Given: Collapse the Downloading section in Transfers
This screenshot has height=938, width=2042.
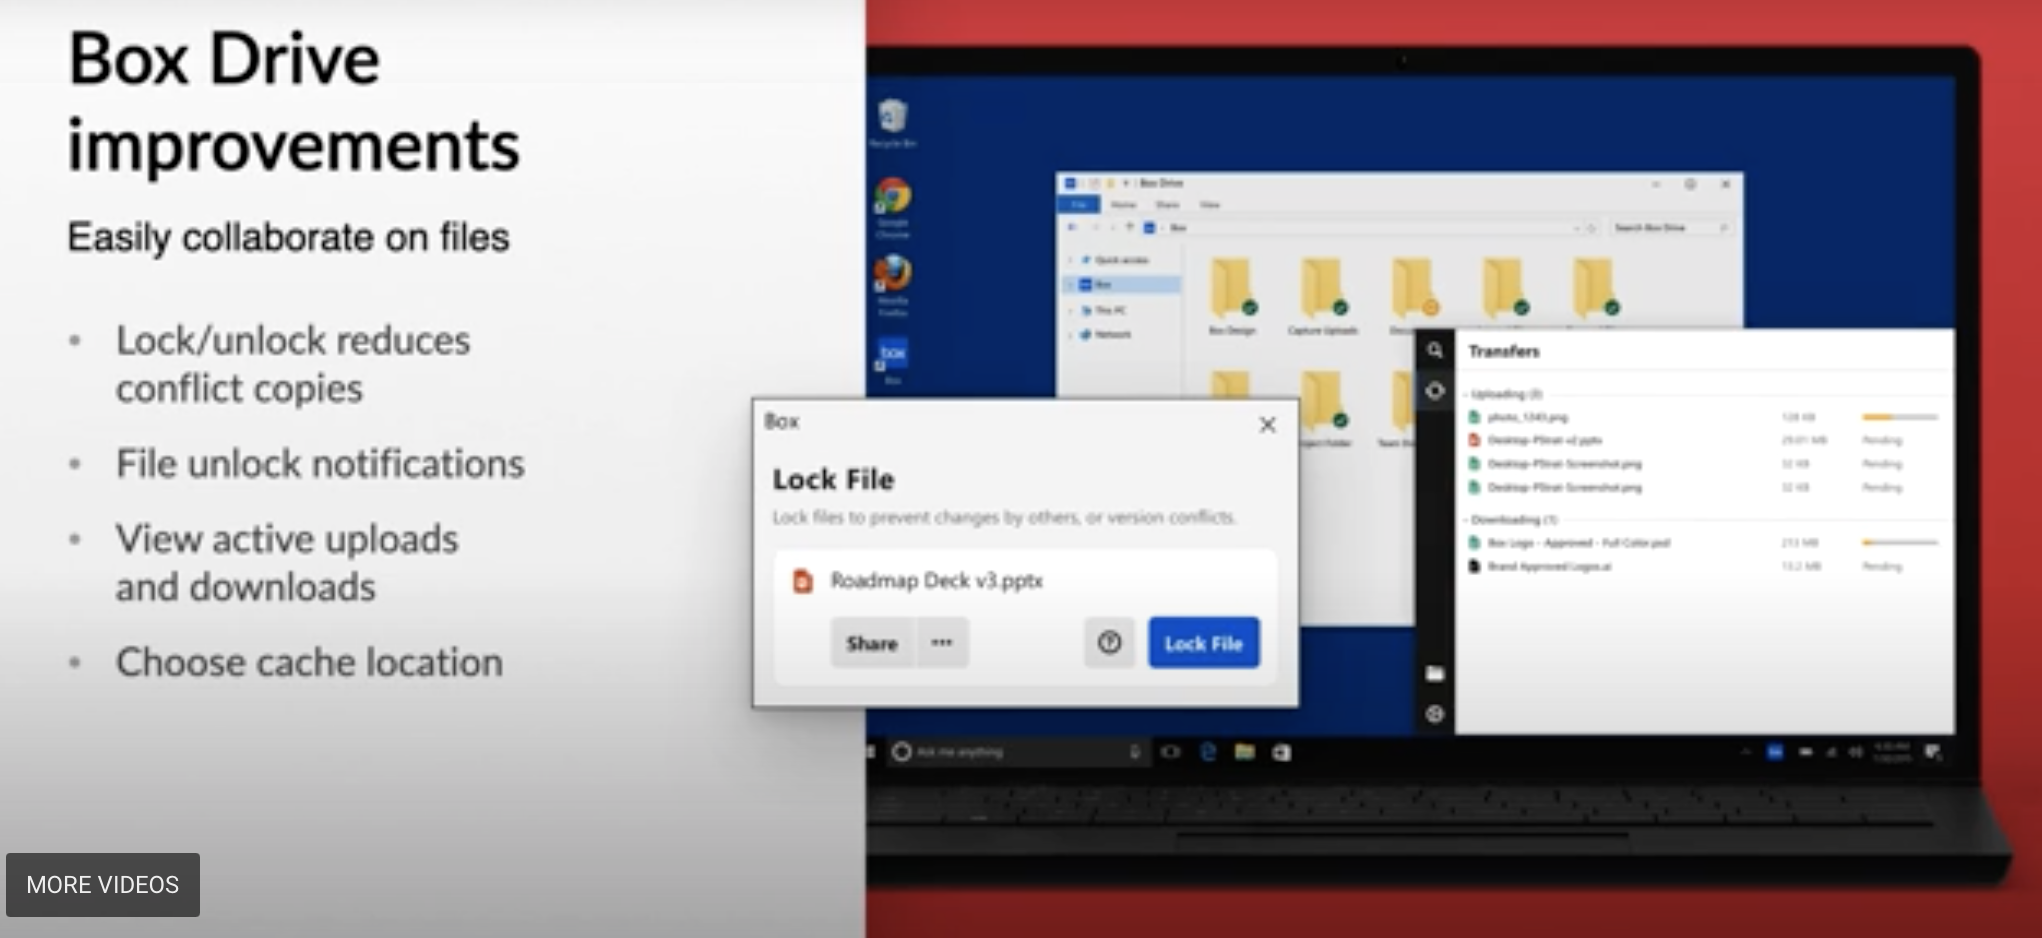Looking at the screenshot, I should (1466, 520).
